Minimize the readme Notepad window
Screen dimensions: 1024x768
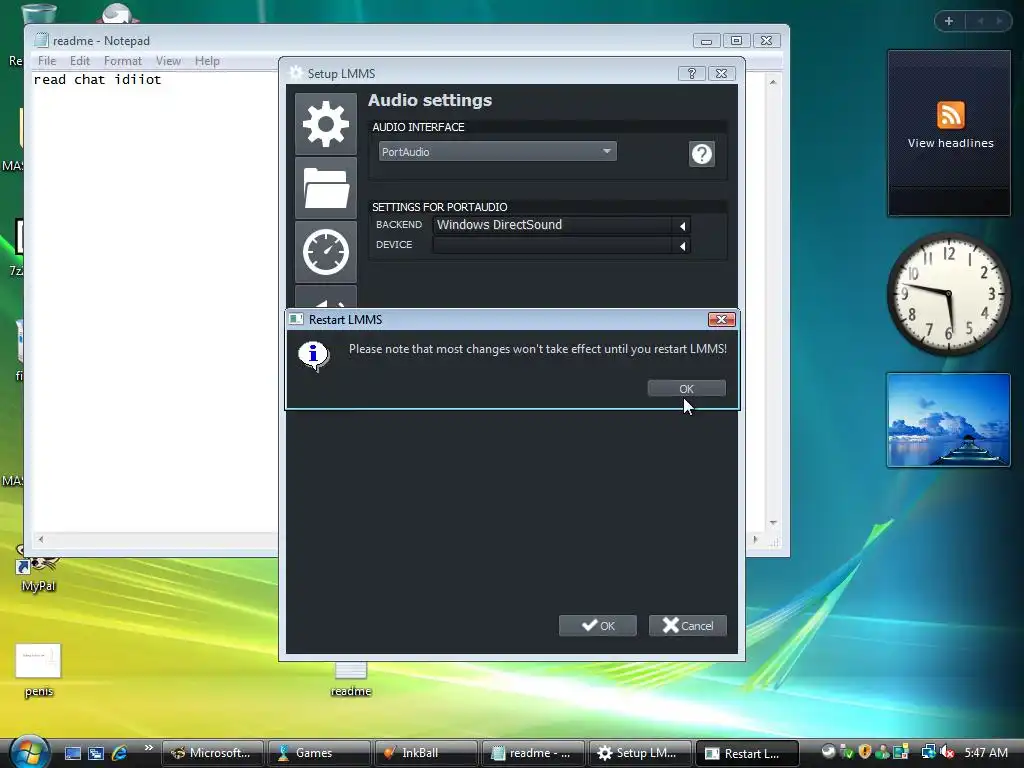click(706, 40)
